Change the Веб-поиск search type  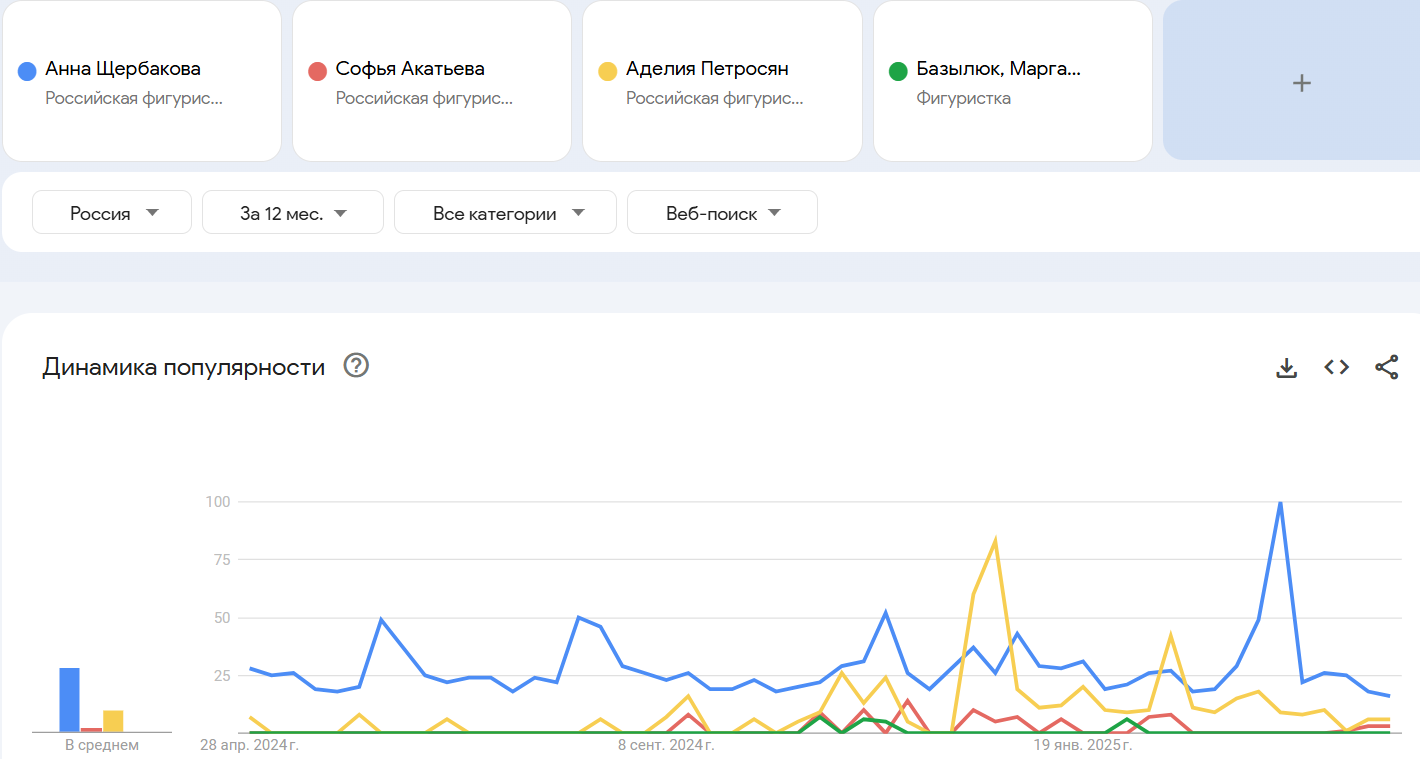click(x=722, y=213)
